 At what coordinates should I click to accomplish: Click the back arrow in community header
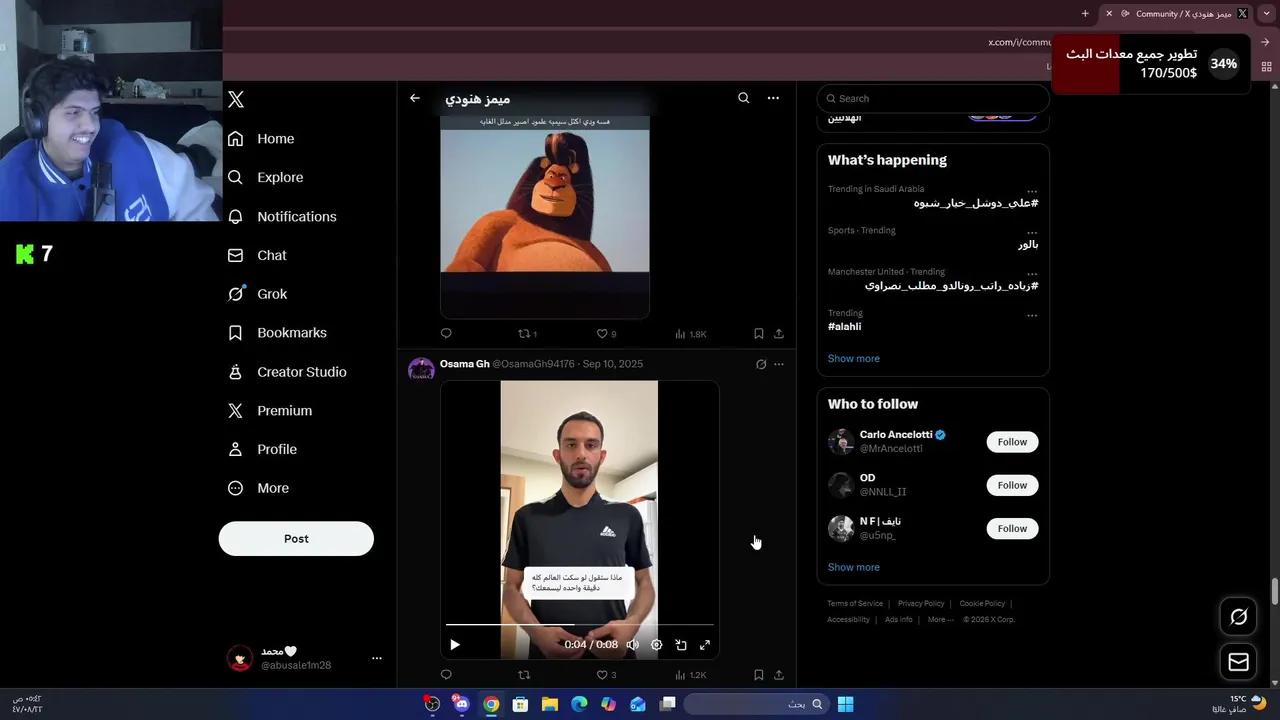415,98
